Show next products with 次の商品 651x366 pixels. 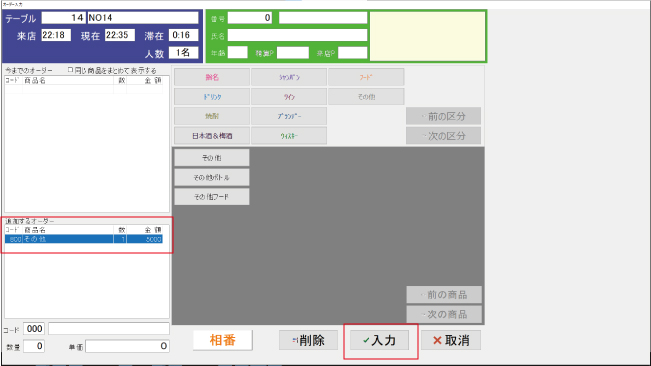(444, 314)
